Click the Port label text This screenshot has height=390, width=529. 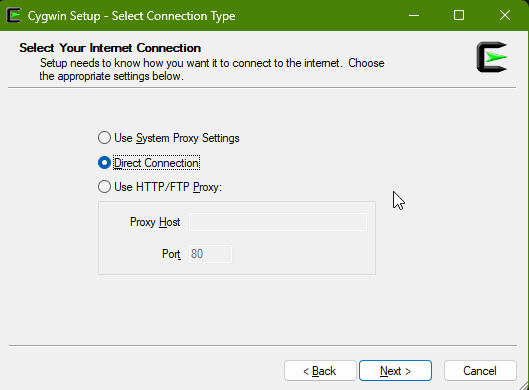[171, 254]
